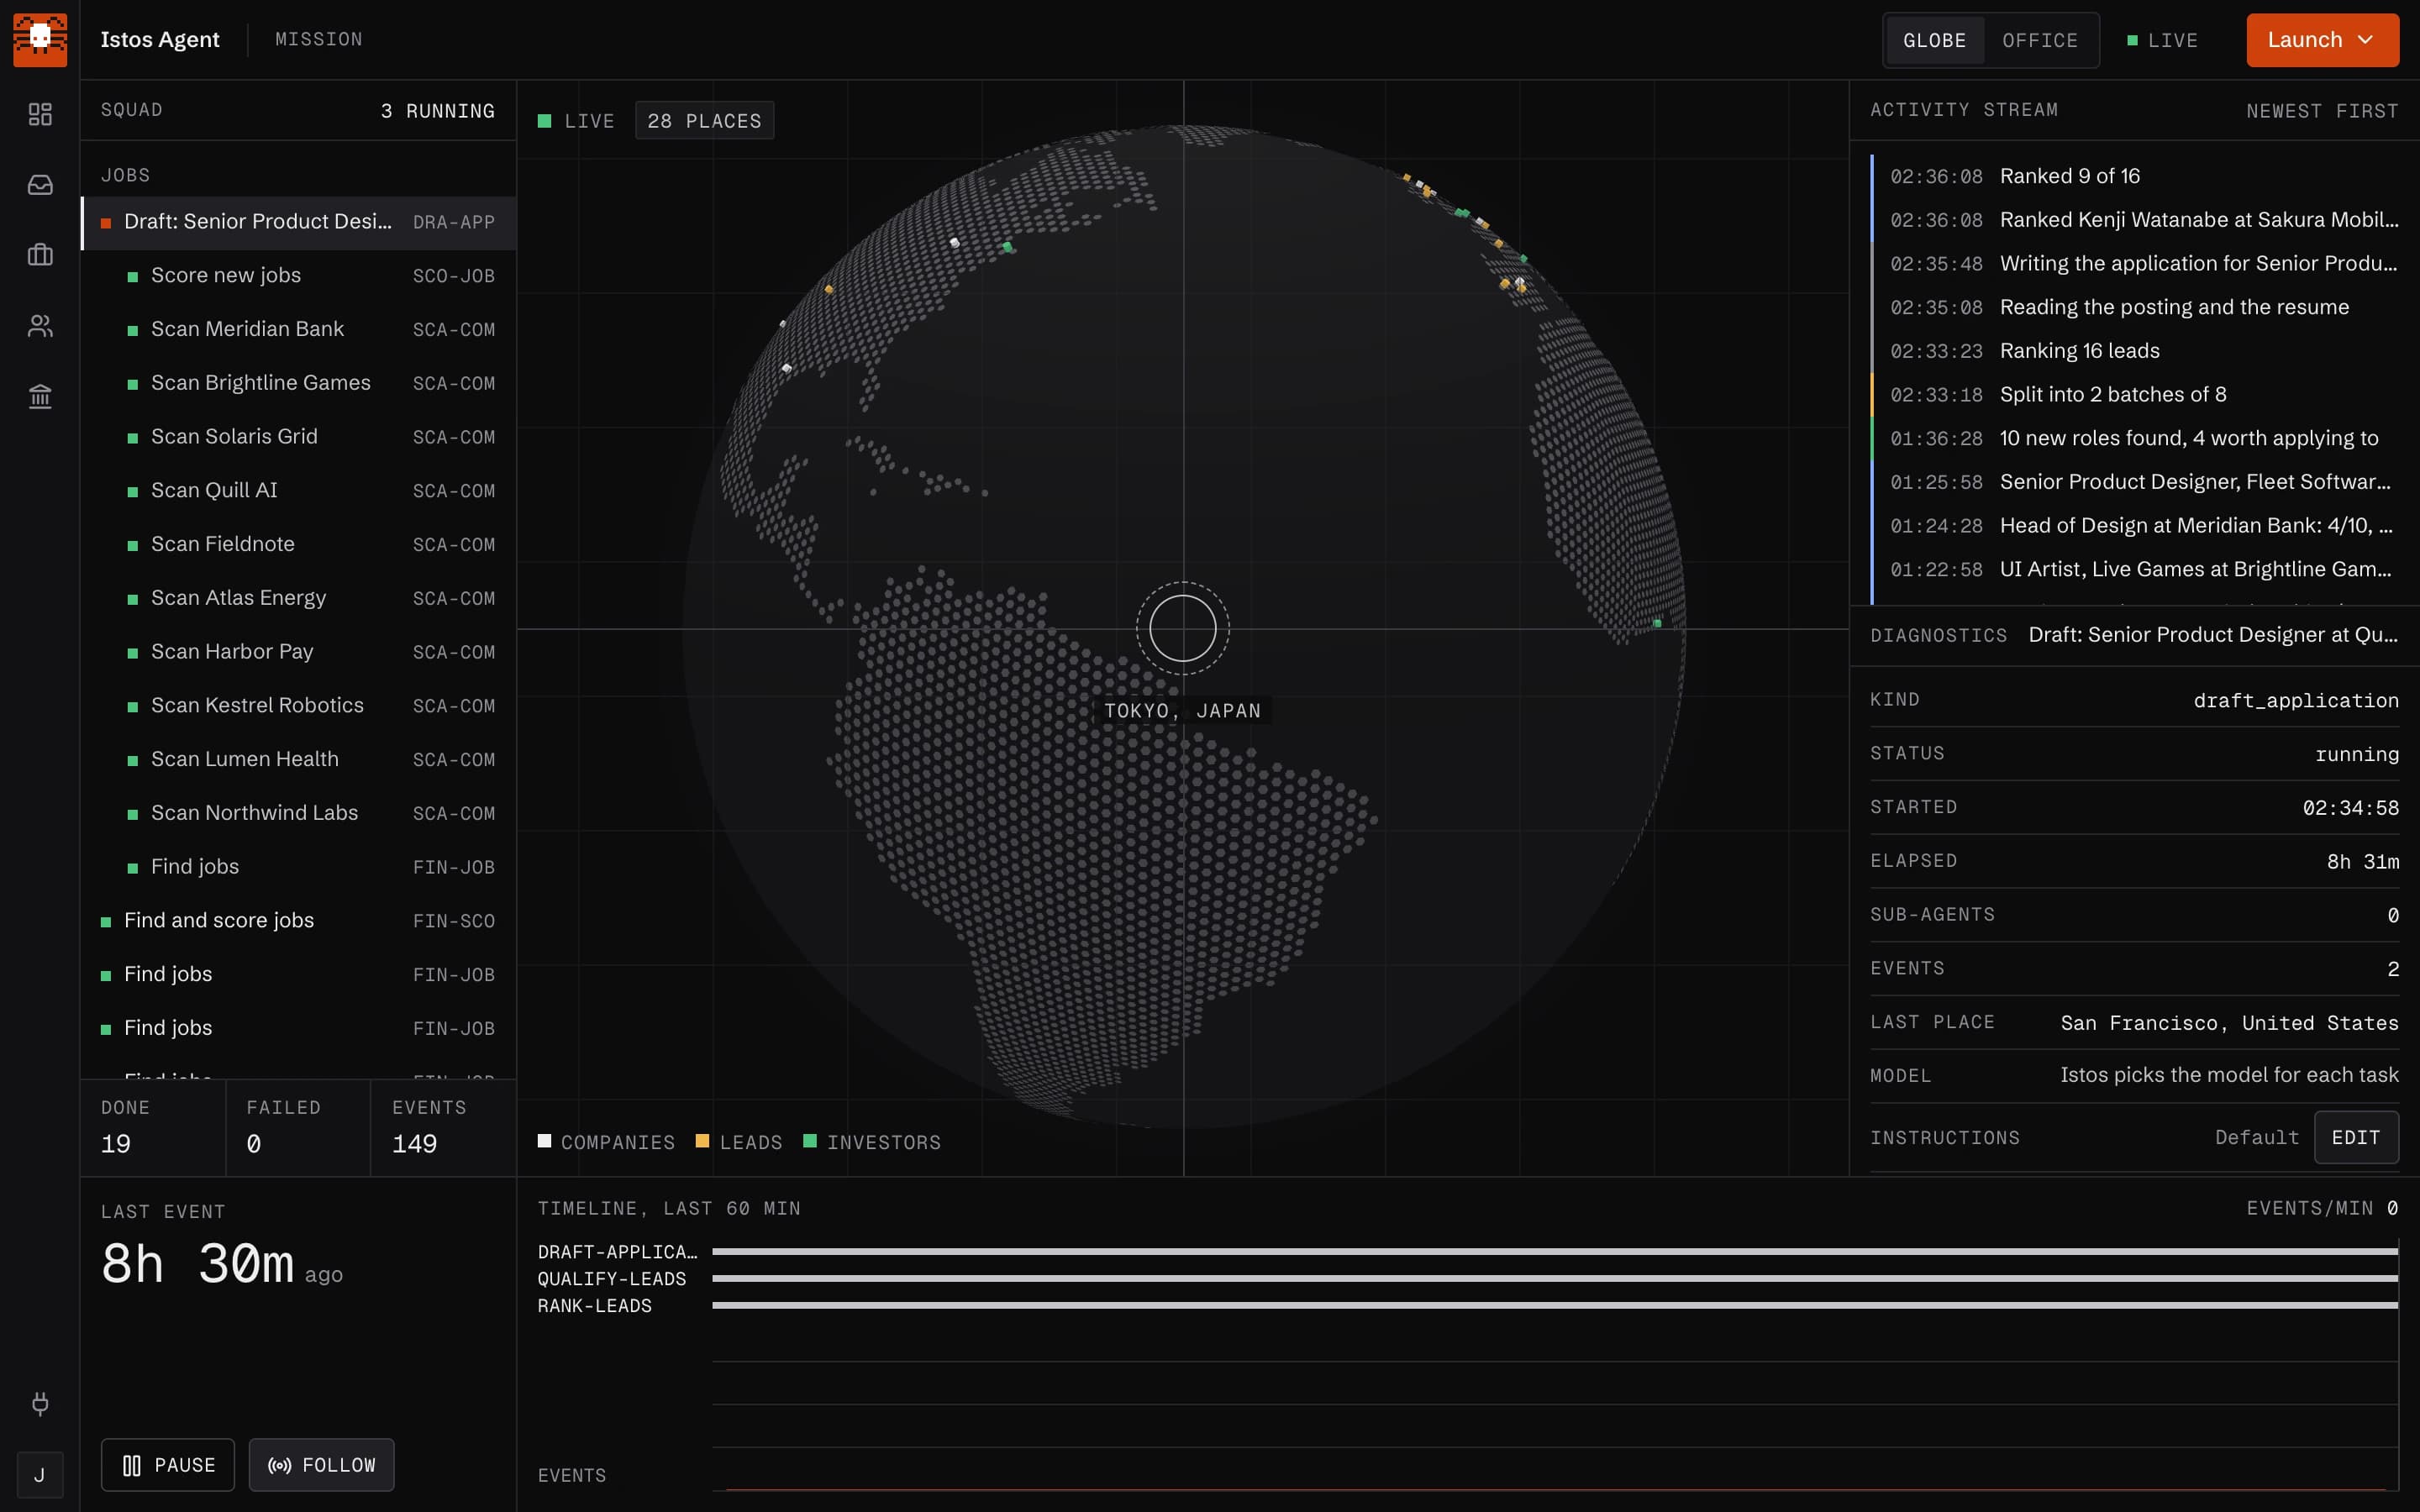Open 'Ranked 9 of 16' activity entry
The height and width of the screenshot is (1512, 2420).
[x=2135, y=176]
